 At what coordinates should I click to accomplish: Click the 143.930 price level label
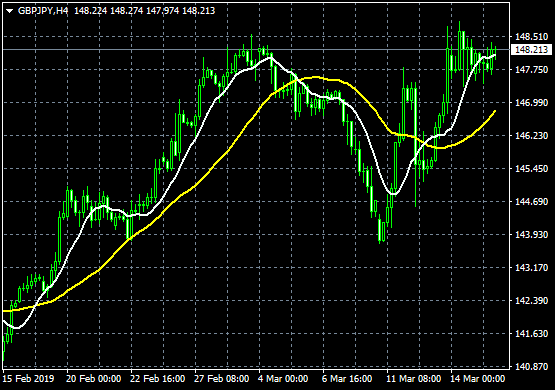(x=531, y=235)
